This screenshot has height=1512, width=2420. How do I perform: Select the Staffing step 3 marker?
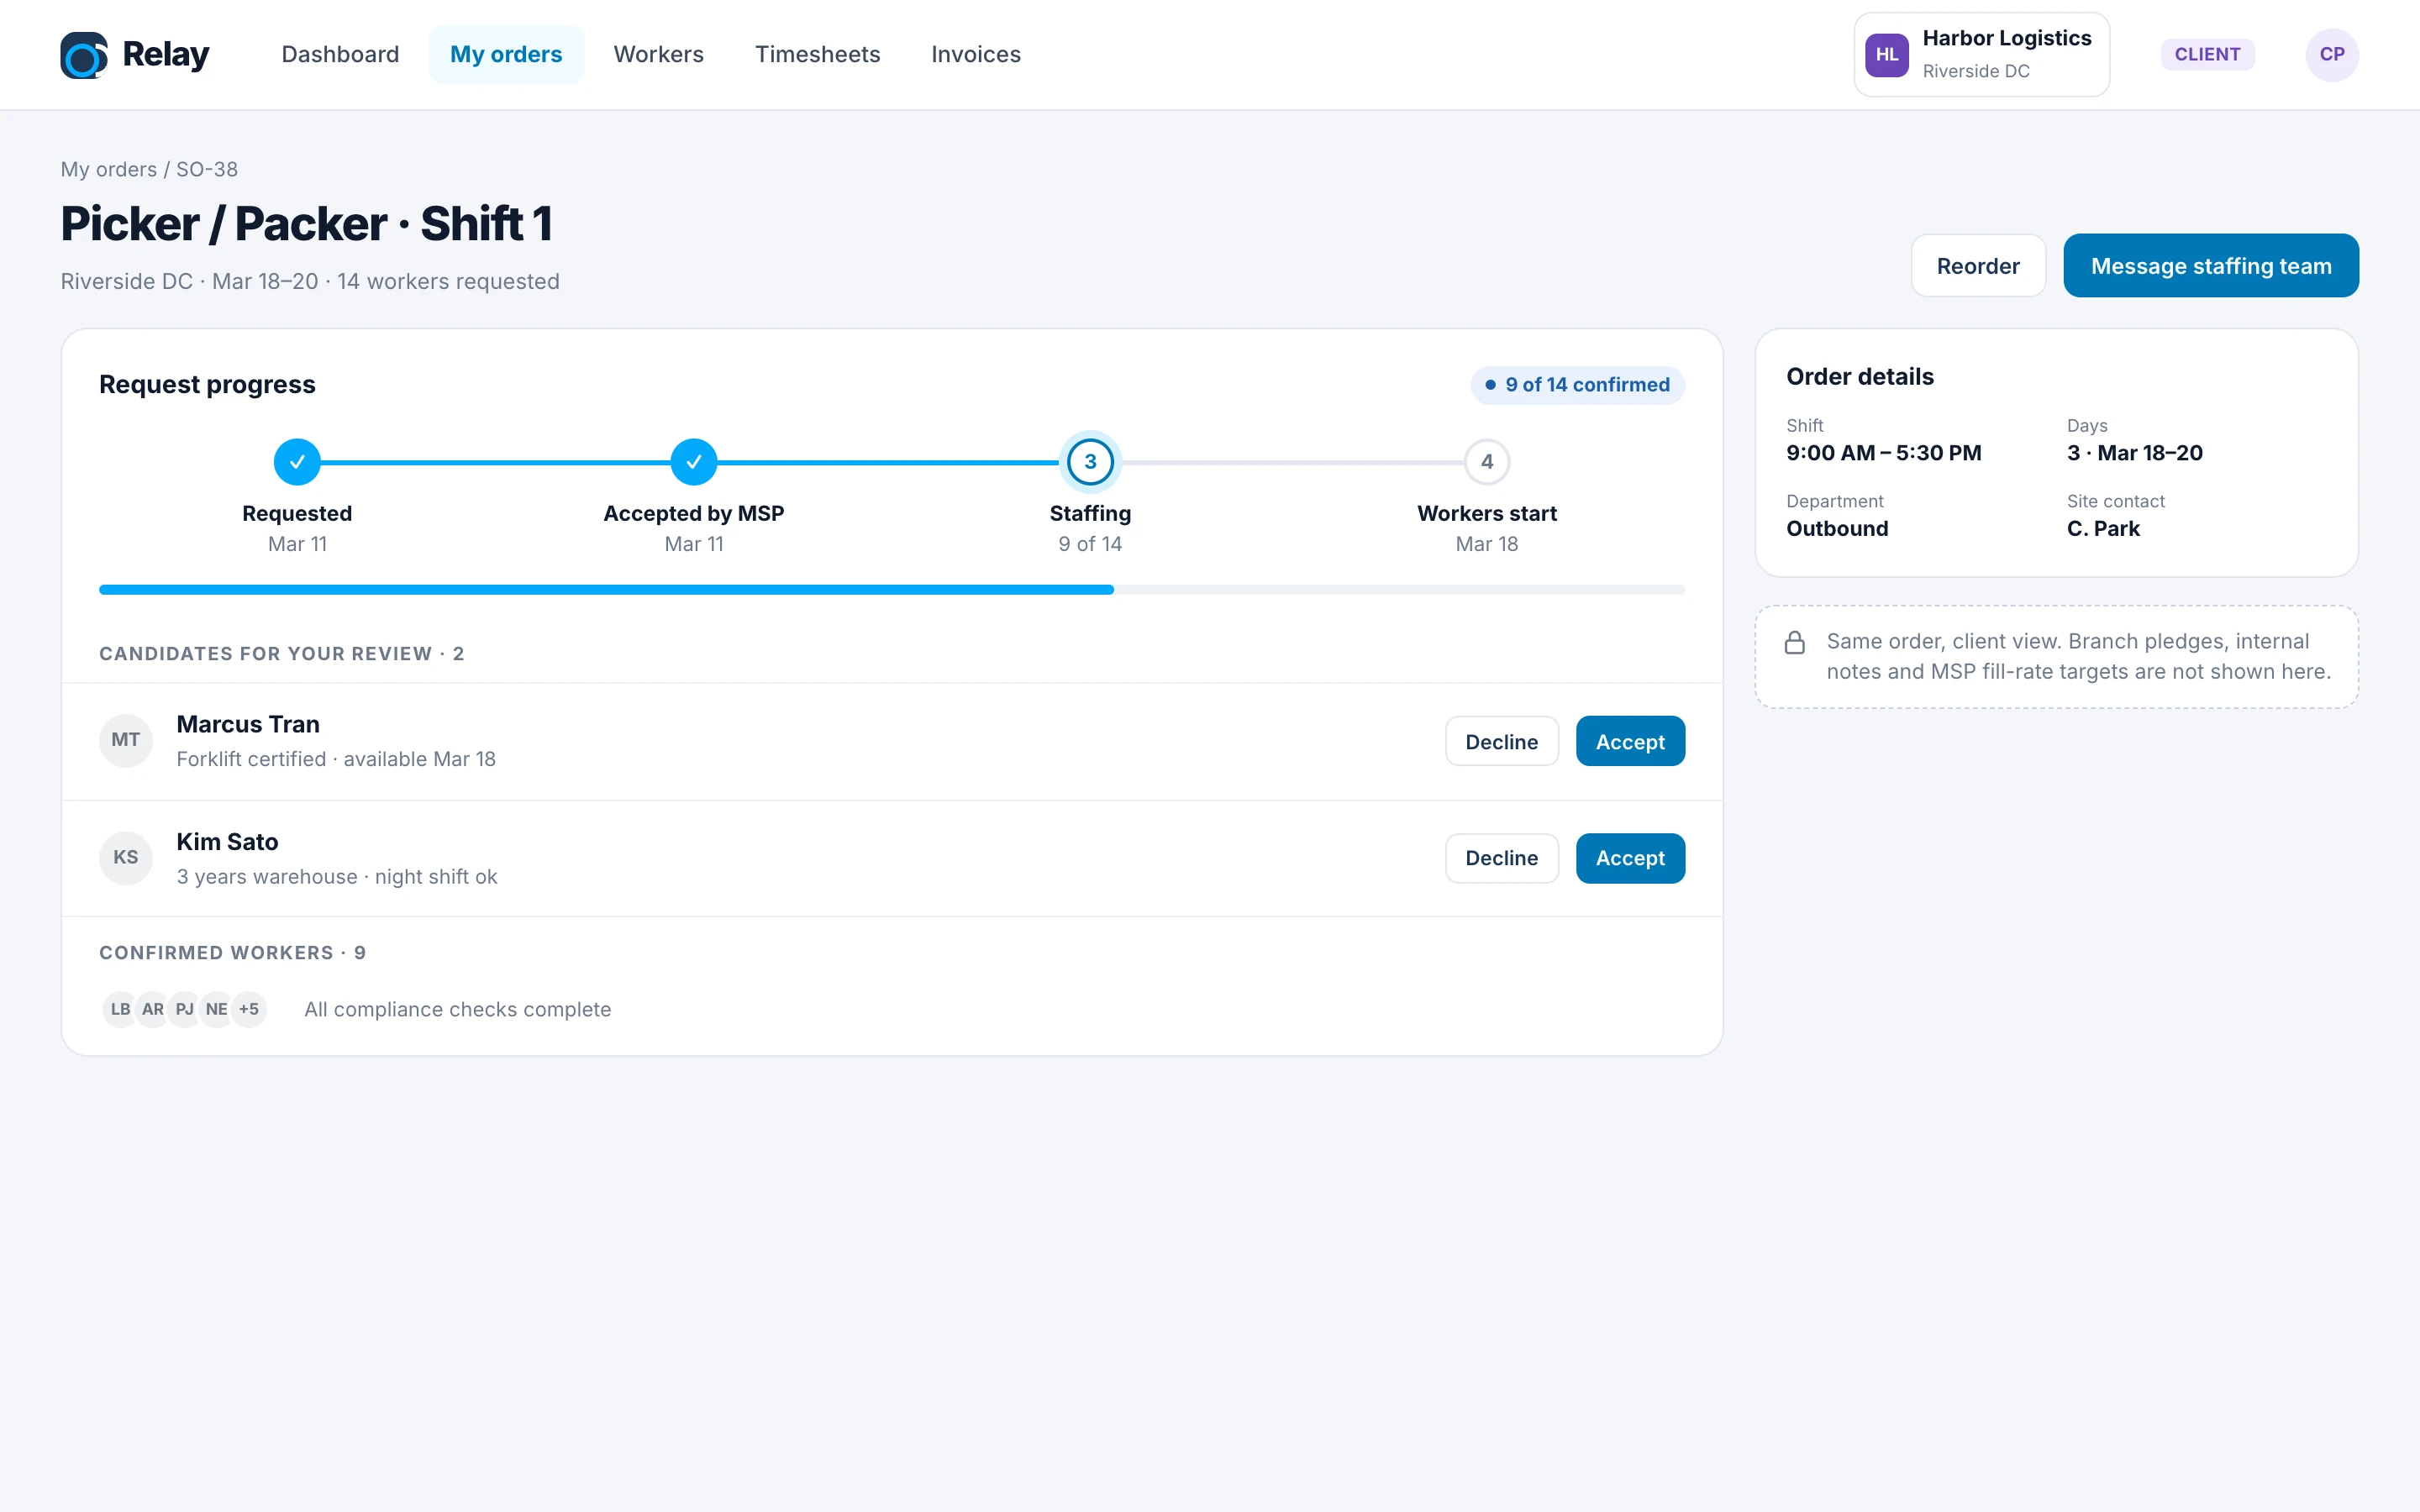(1090, 462)
